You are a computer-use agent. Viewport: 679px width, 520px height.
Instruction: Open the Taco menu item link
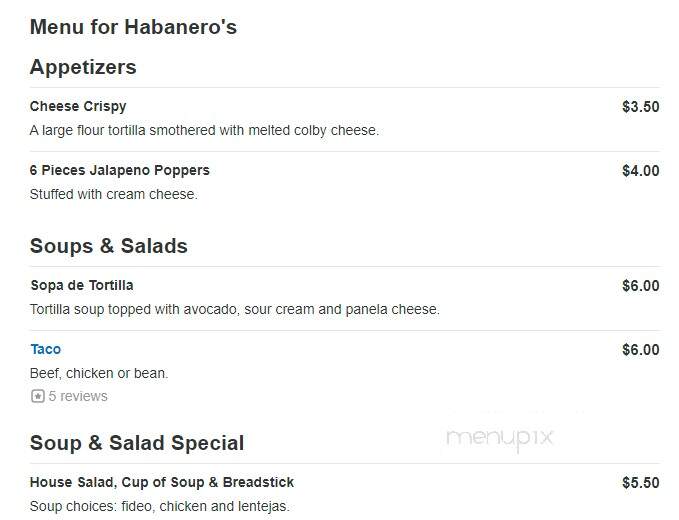(x=46, y=349)
